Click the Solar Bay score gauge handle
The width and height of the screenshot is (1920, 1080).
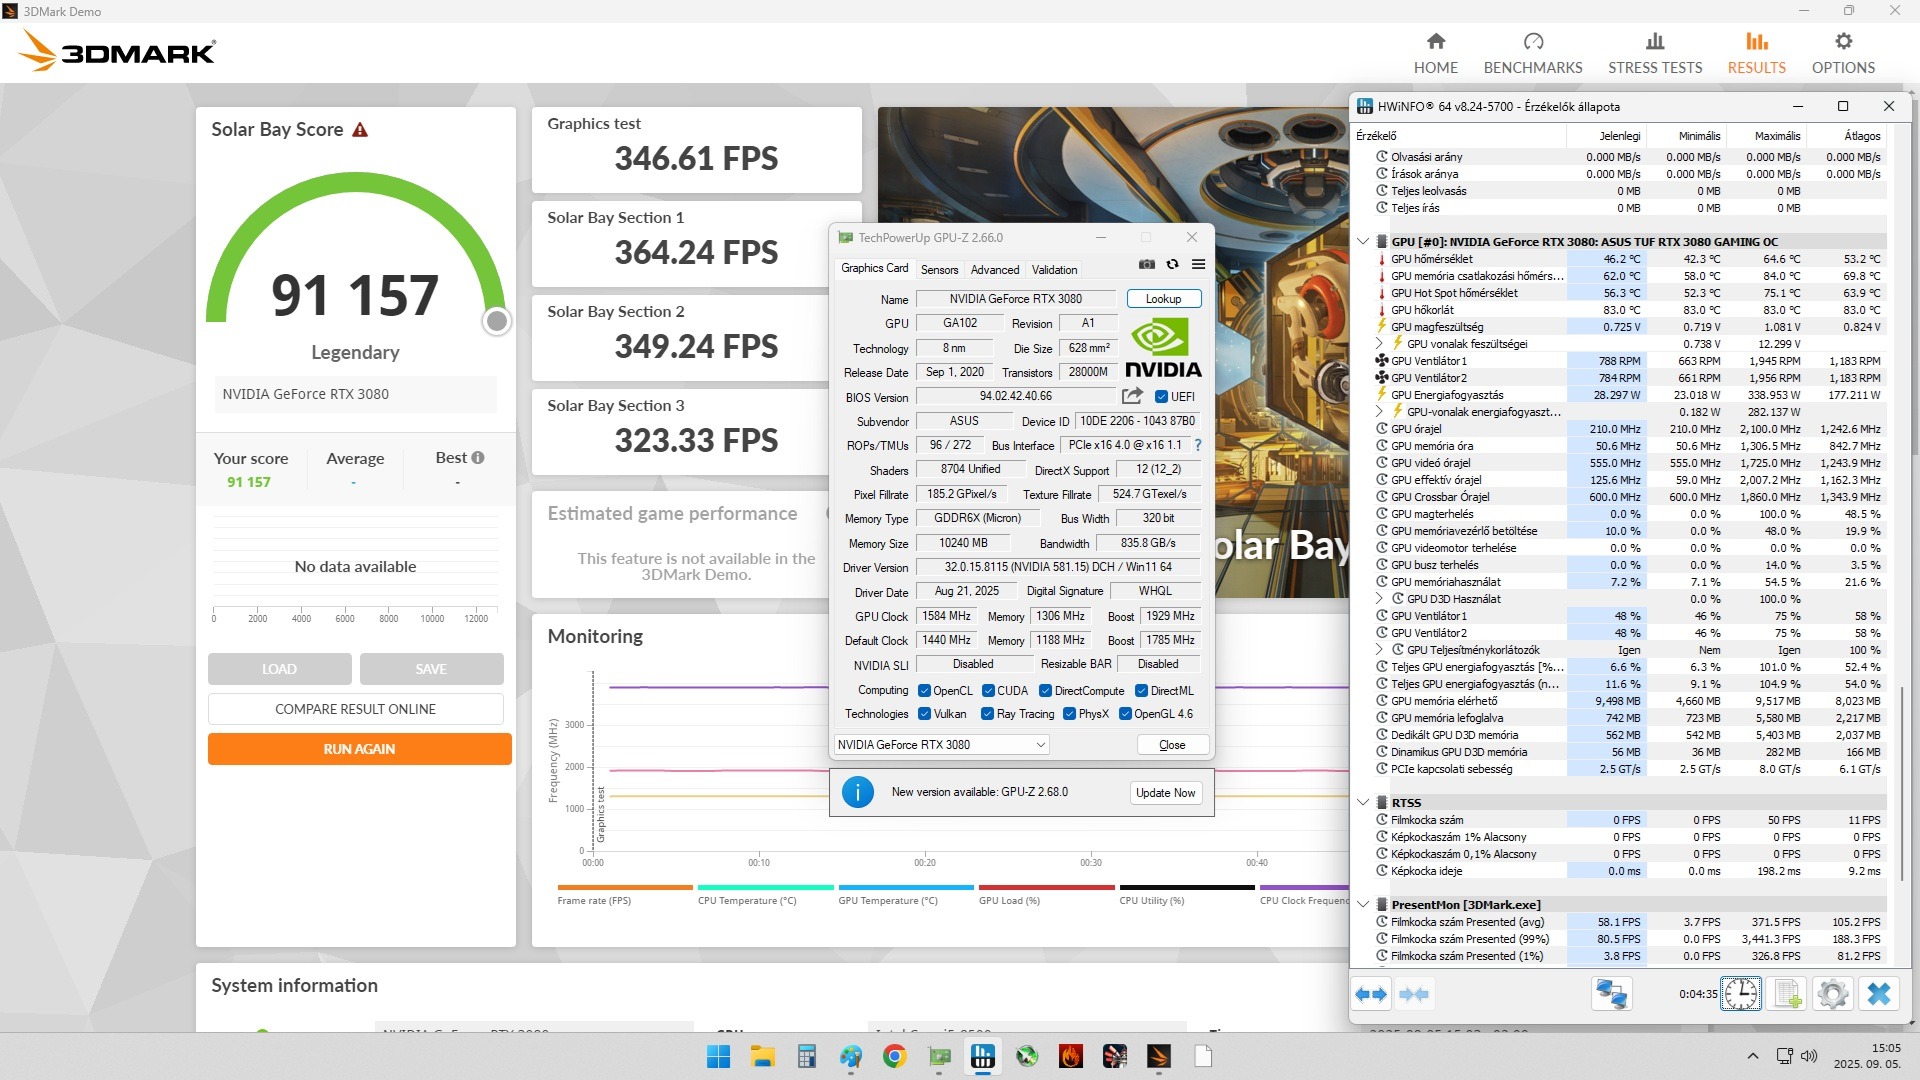point(496,321)
